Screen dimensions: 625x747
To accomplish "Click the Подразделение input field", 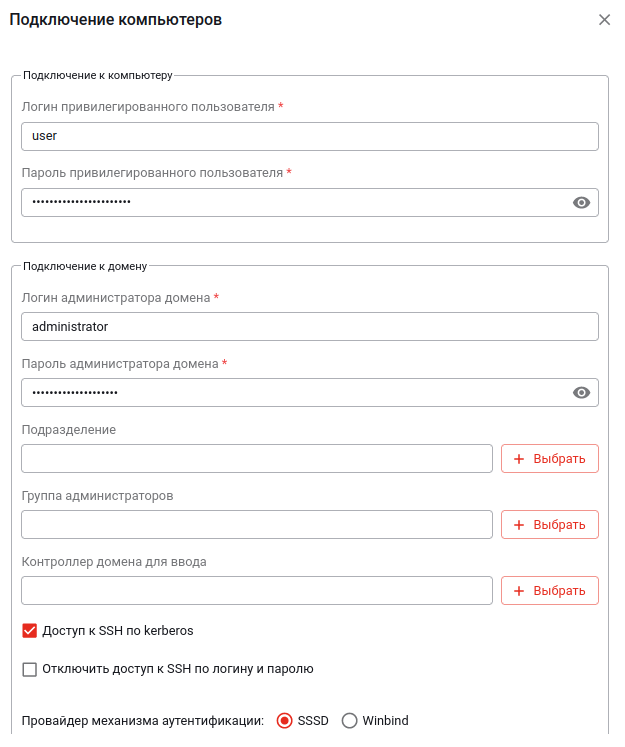I will click(x=256, y=459).
